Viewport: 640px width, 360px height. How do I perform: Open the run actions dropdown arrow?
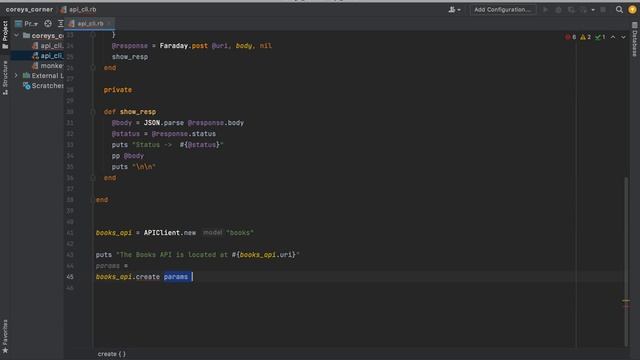pyautogui.click(x=593, y=9)
